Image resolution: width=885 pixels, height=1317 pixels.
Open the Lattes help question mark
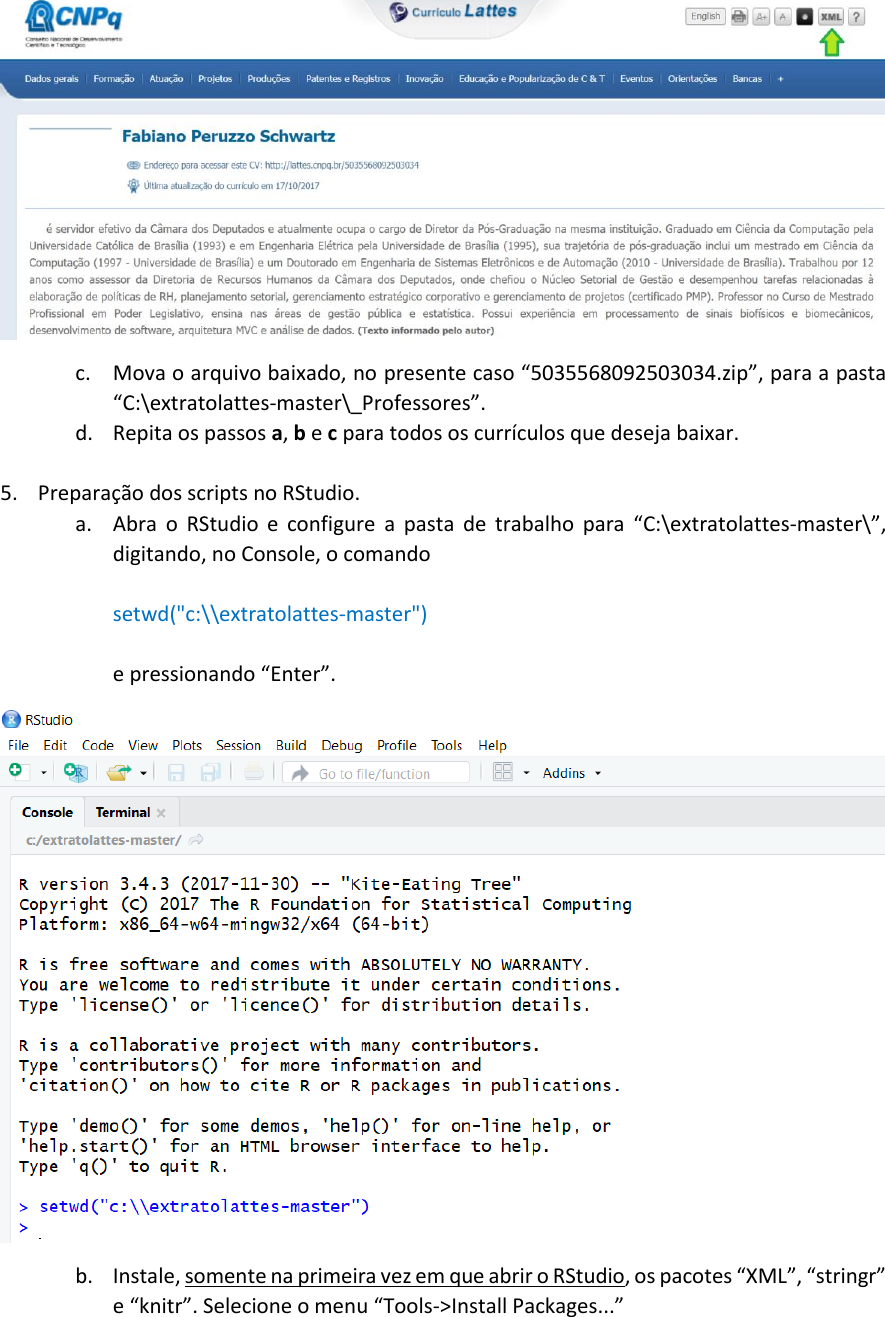(x=857, y=17)
